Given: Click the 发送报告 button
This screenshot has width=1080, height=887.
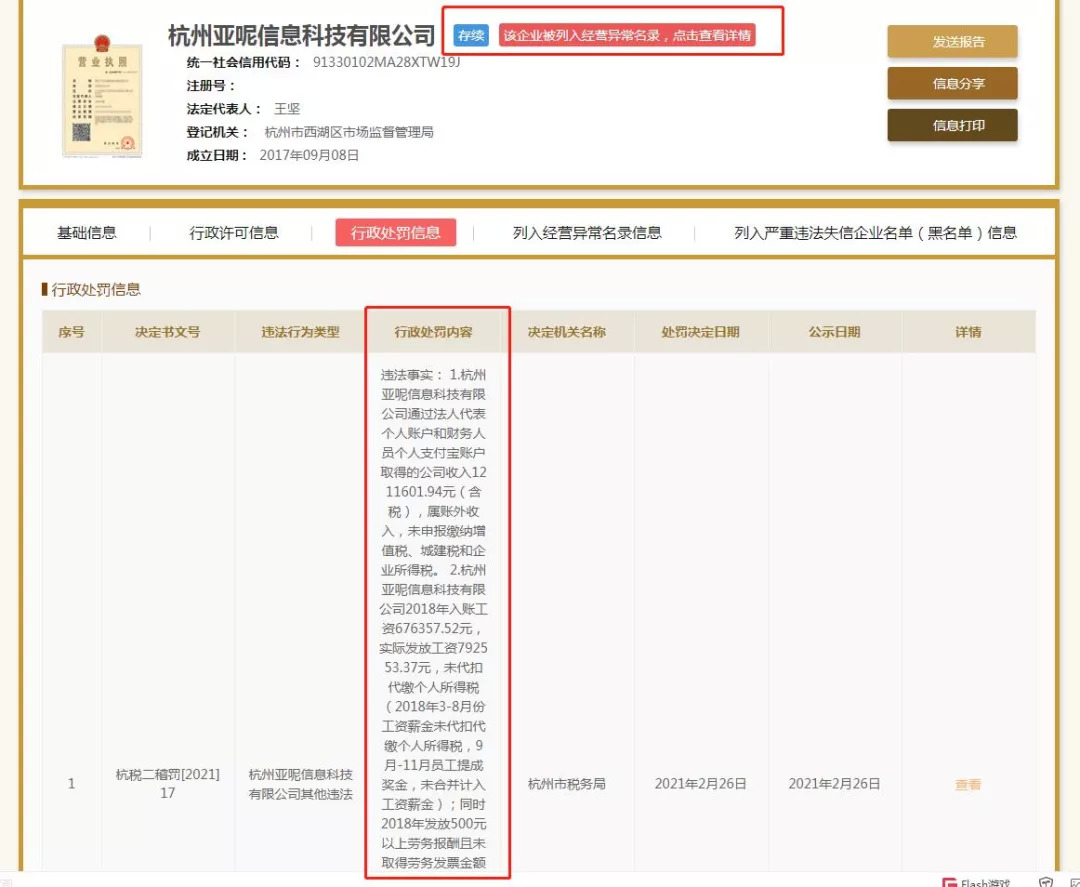Looking at the screenshot, I should (952, 42).
